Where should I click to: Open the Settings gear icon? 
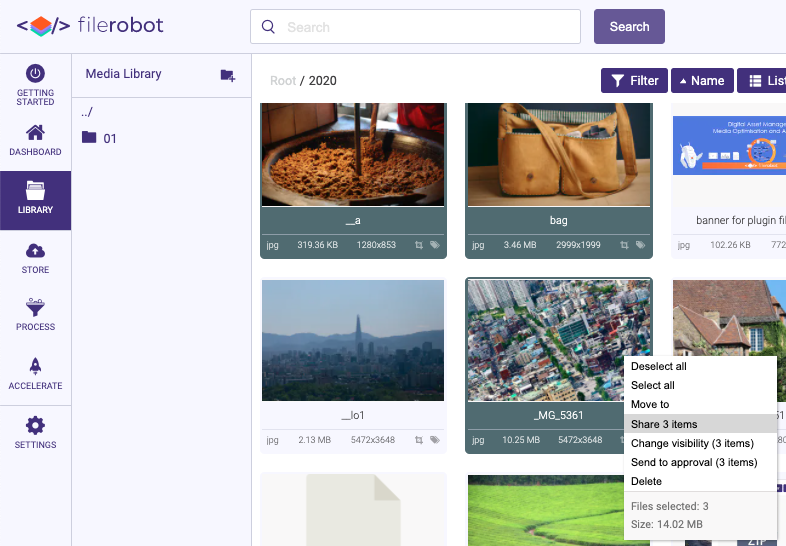35,425
